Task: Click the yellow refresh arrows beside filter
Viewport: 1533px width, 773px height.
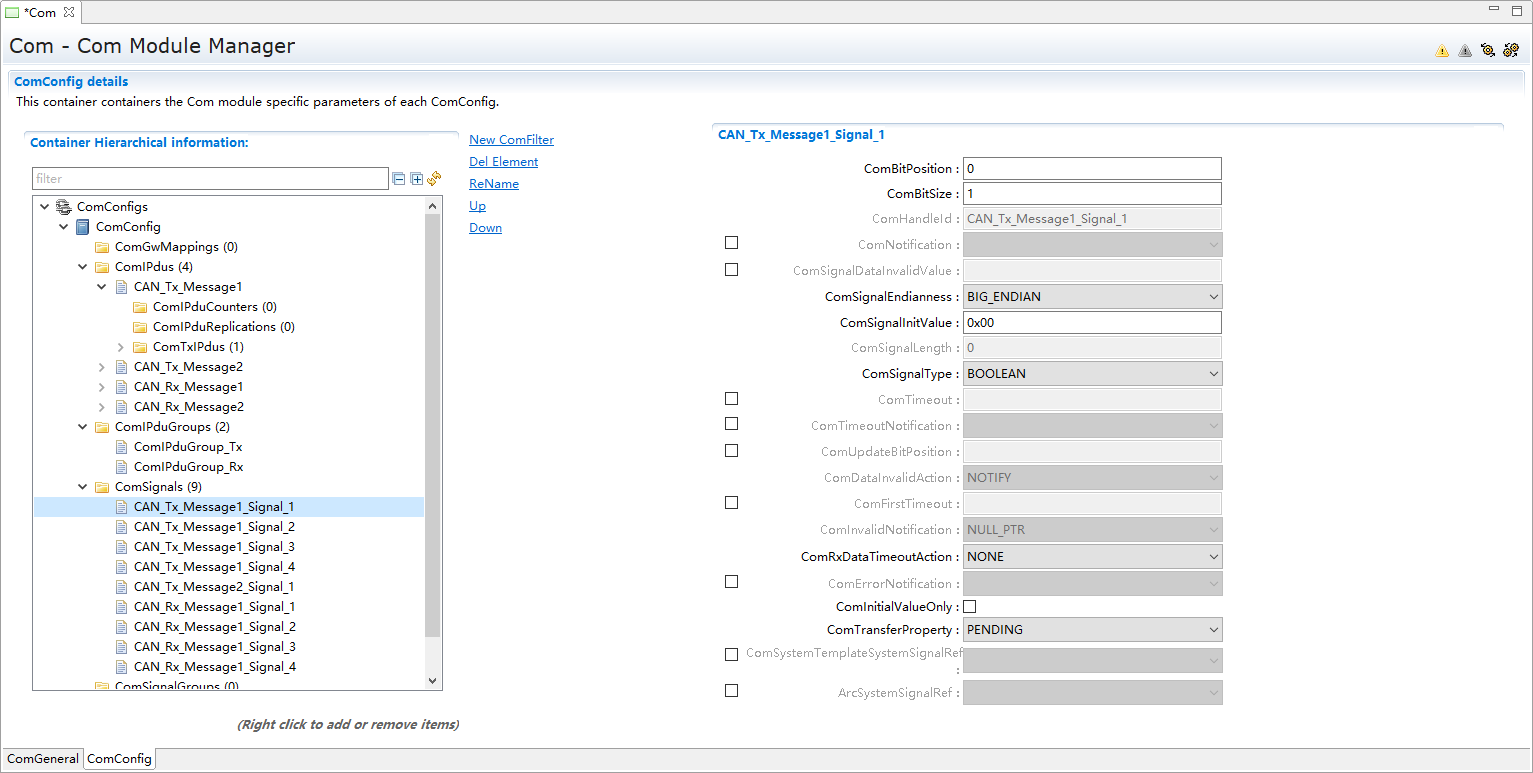Action: coord(434,179)
